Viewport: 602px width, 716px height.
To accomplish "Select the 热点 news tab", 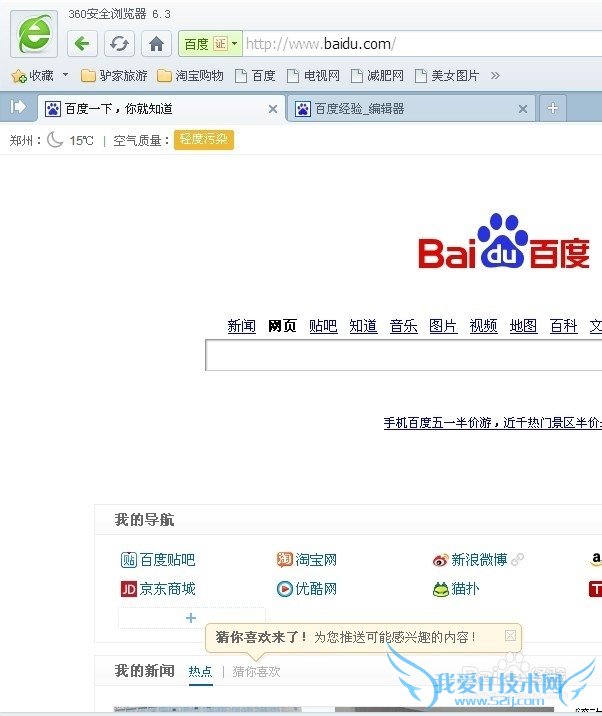I will [201, 671].
